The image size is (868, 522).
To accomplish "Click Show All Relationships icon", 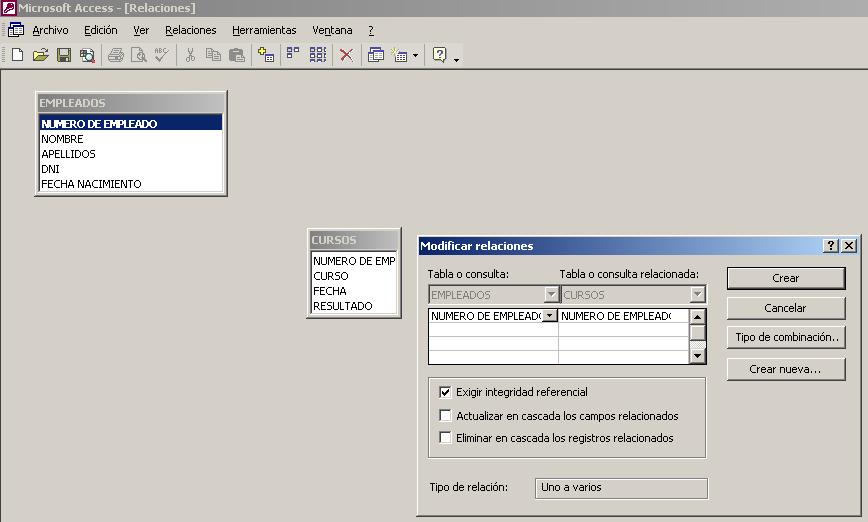I will pyautogui.click(x=318, y=55).
